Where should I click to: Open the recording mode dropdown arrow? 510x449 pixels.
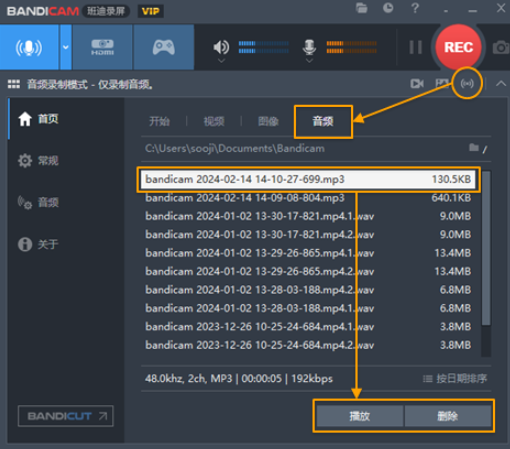pos(66,47)
